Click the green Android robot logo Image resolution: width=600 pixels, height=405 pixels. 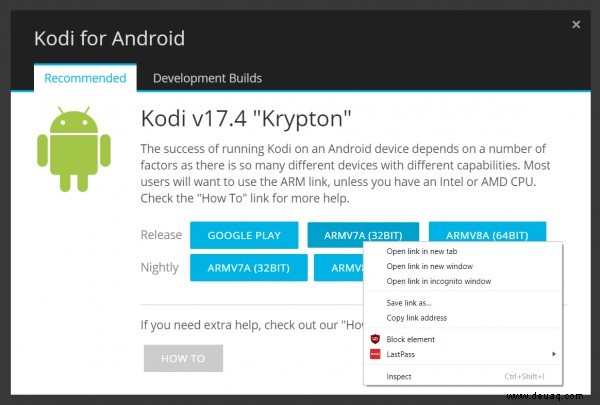coord(74,149)
